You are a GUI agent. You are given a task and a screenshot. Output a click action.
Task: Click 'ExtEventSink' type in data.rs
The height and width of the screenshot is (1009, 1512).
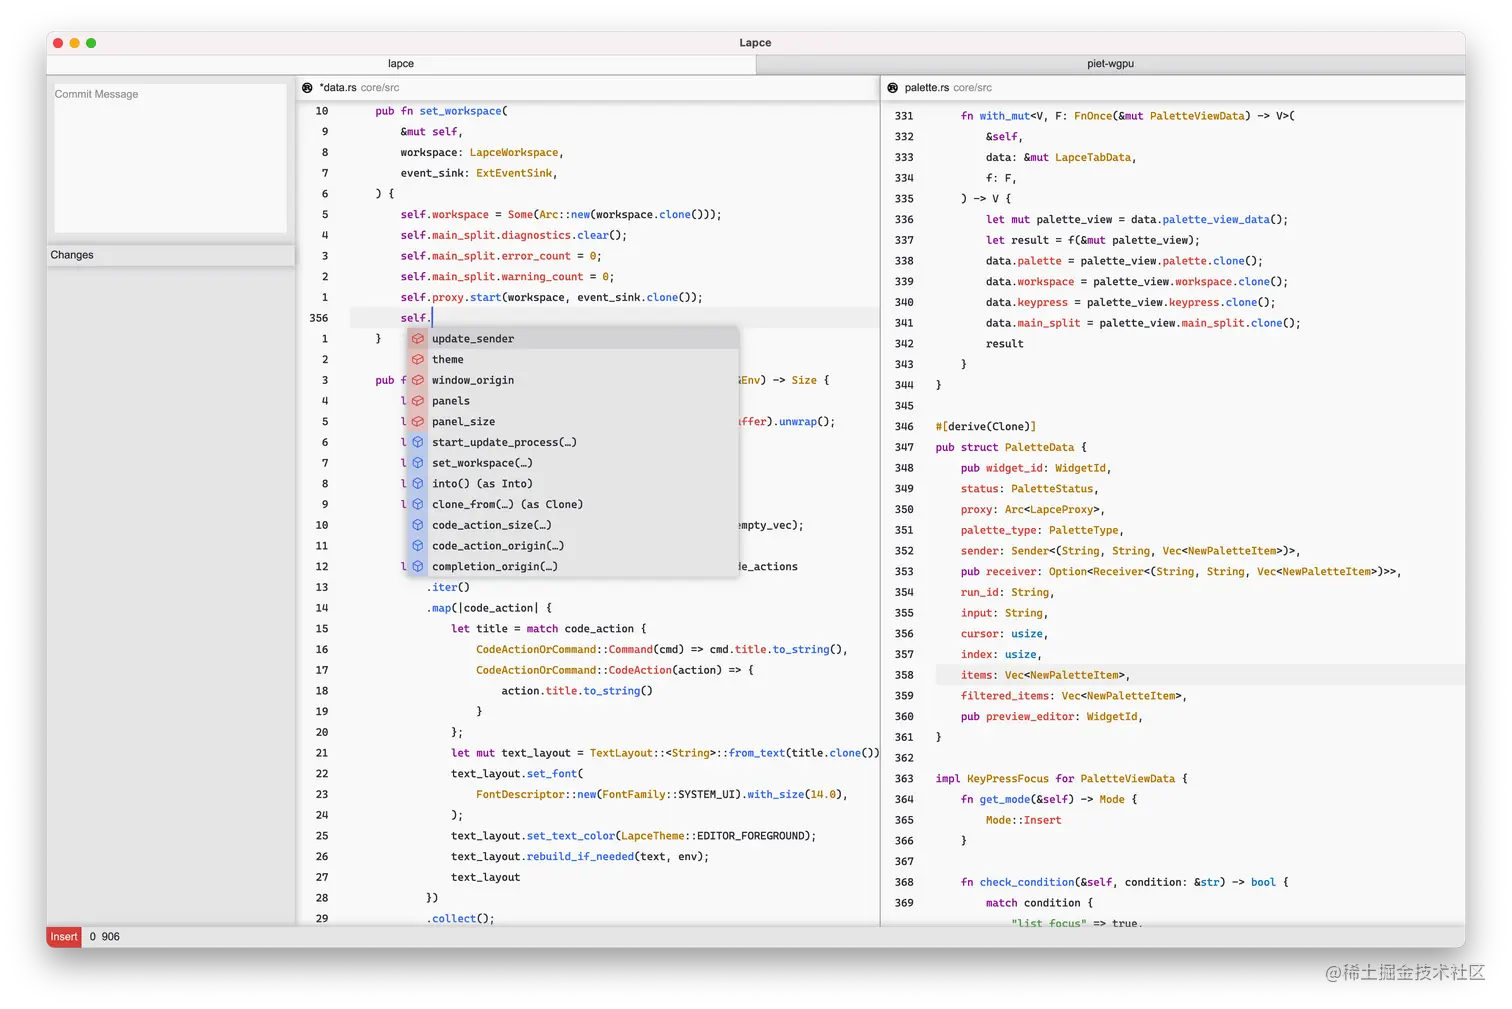(x=514, y=173)
